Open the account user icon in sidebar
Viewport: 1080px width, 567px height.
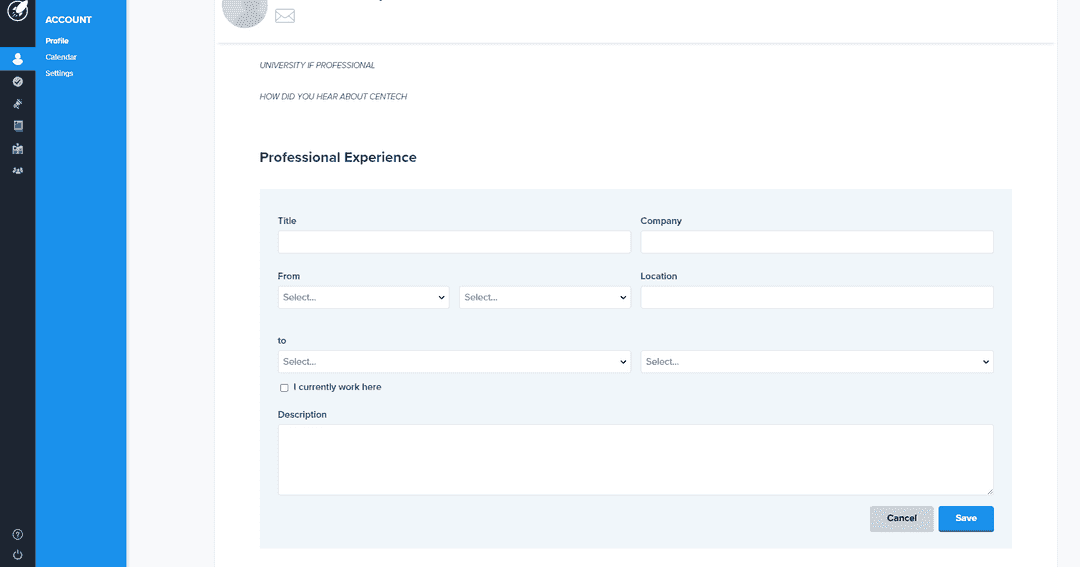(x=17, y=59)
